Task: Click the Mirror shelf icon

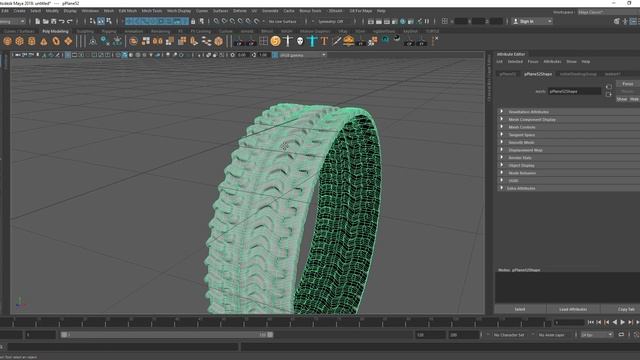Action: point(158,41)
